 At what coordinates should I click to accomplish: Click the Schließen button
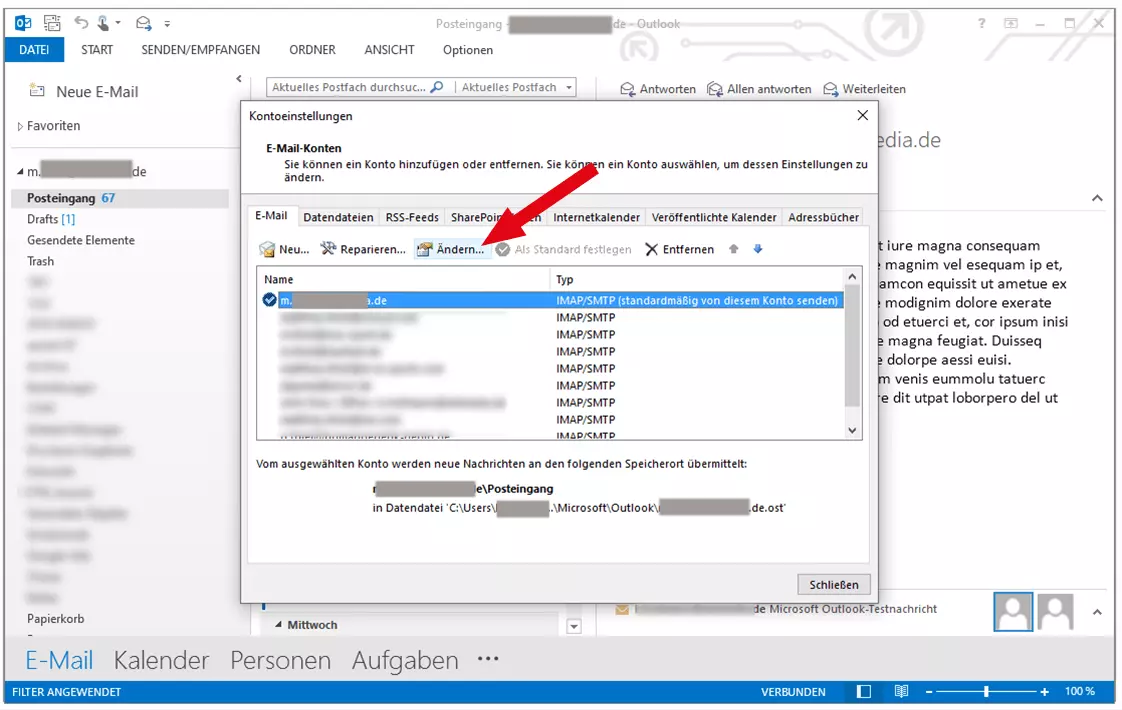[x=833, y=584]
